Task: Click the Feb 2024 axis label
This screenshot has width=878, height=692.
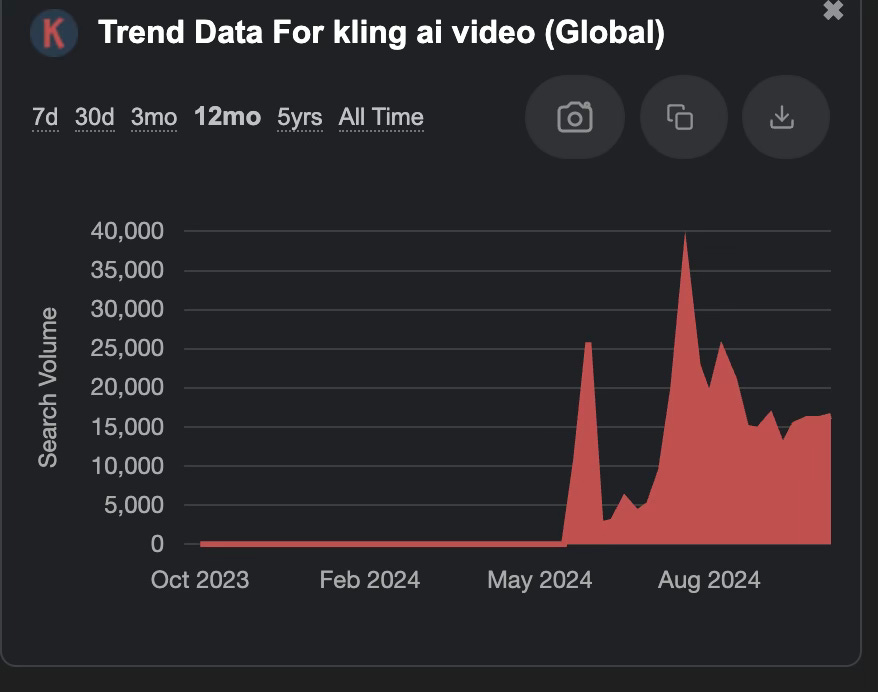Action: (x=370, y=580)
